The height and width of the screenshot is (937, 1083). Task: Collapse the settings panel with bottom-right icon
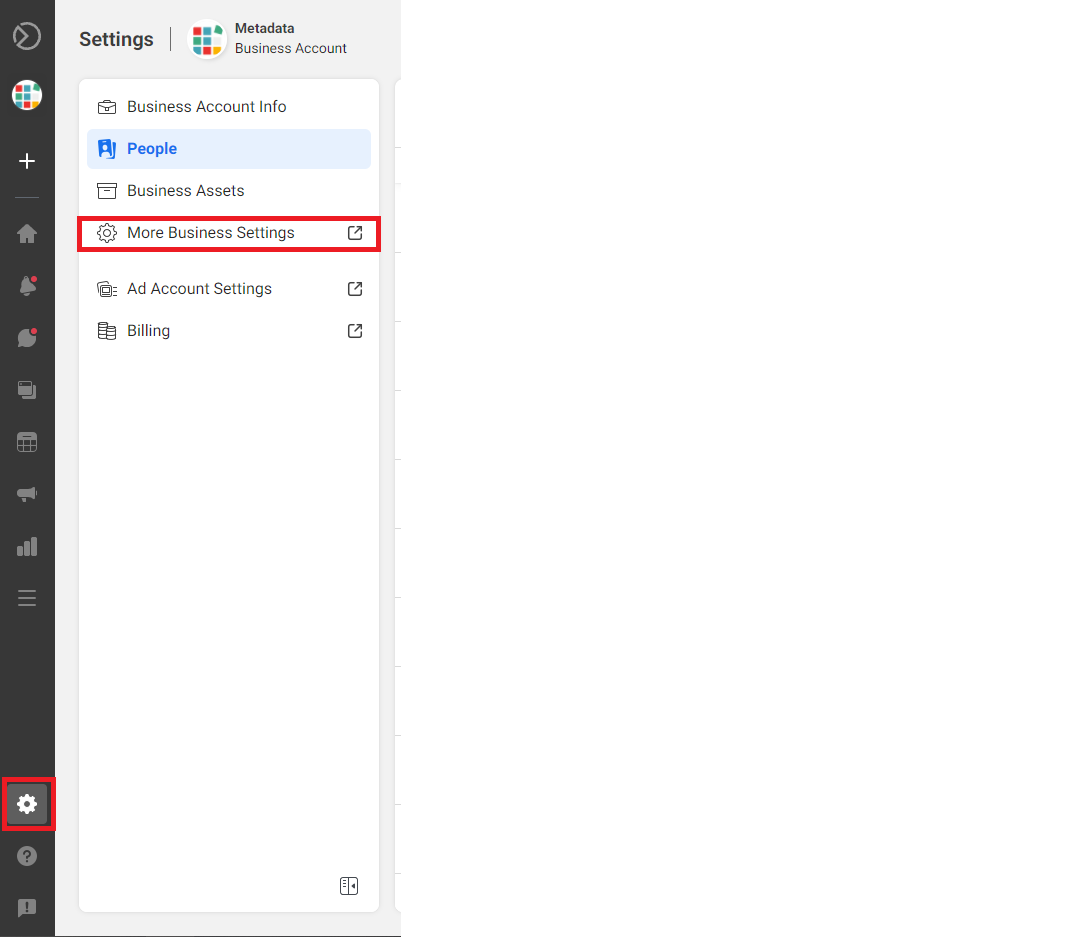[x=348, y=886]
